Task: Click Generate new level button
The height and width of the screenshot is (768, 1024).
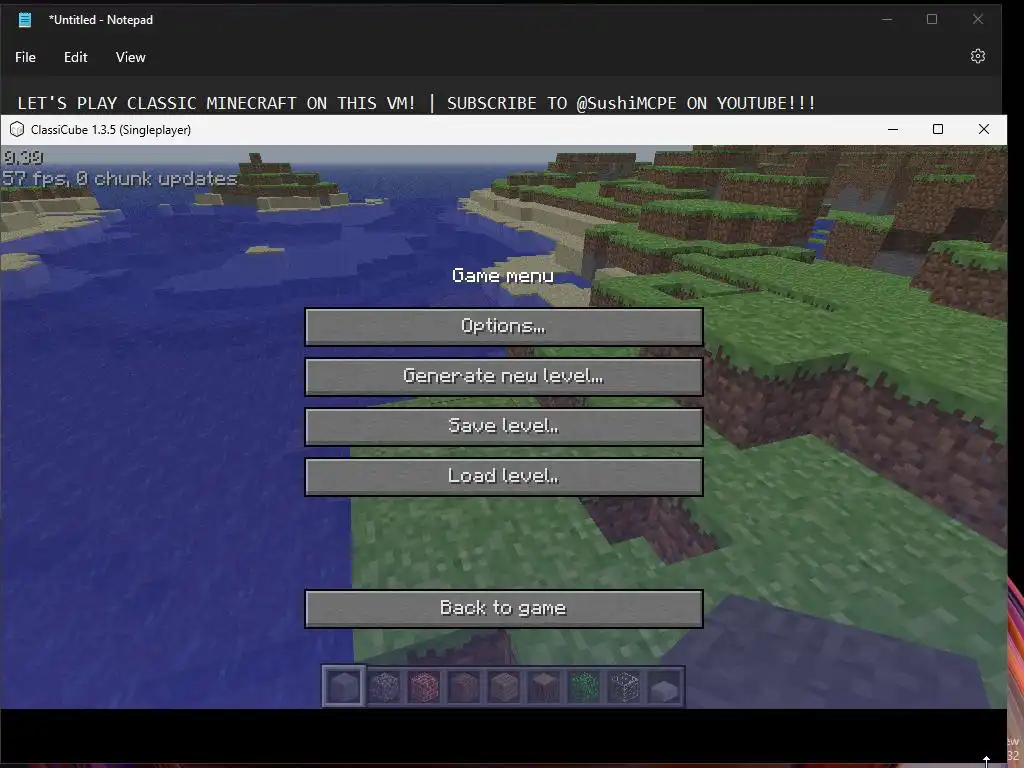Action: 504,376
